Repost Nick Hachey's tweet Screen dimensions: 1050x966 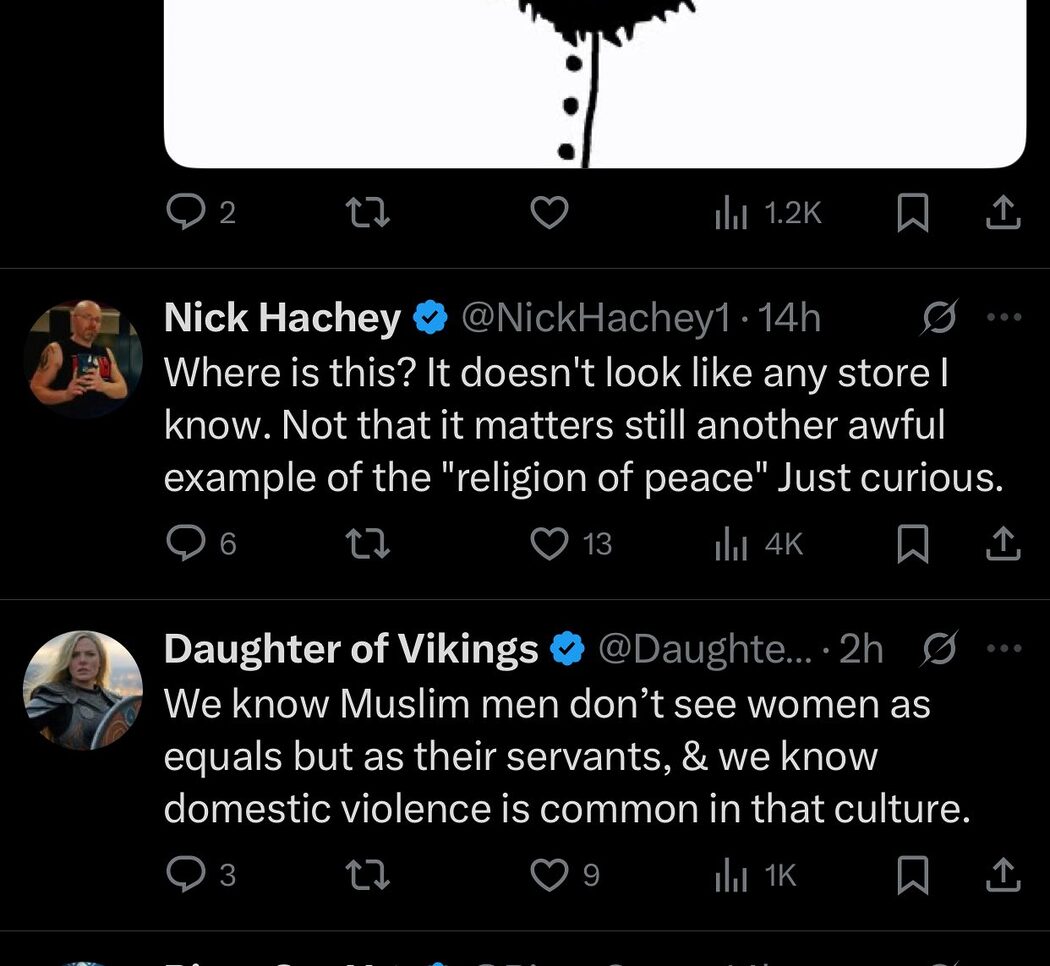pos(368,543)
